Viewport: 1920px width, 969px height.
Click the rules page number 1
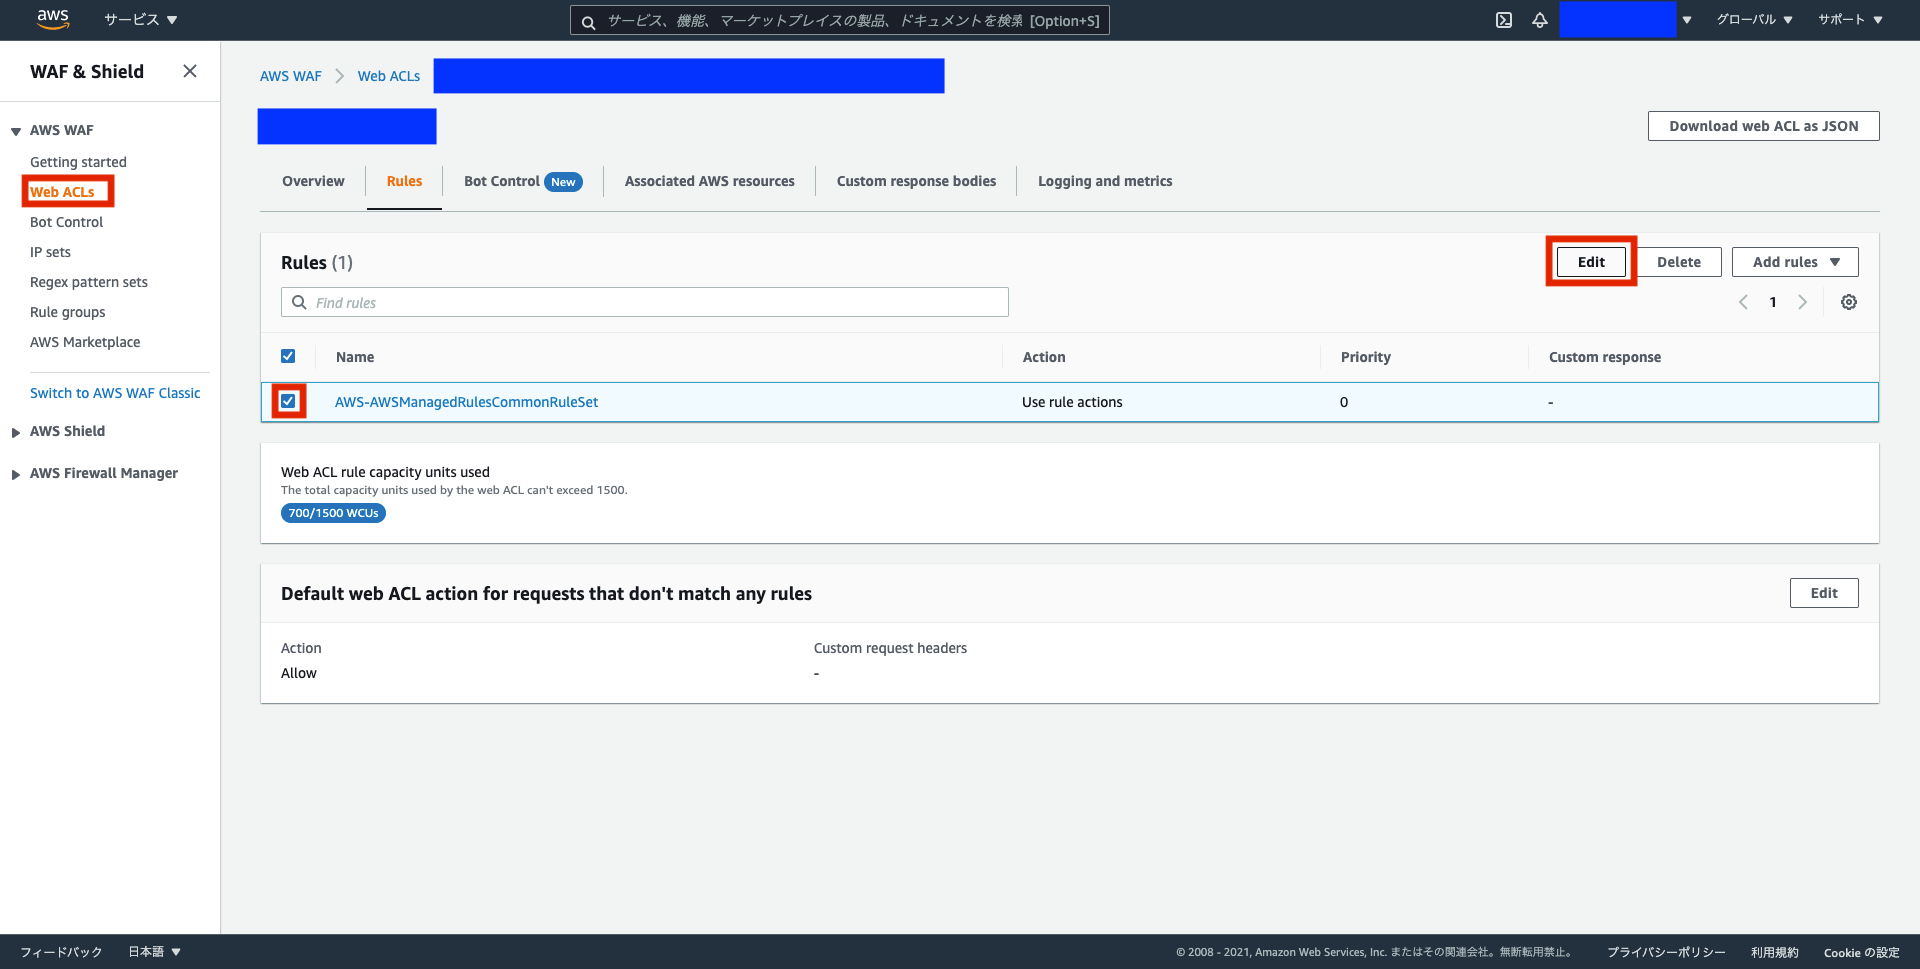1773,302
